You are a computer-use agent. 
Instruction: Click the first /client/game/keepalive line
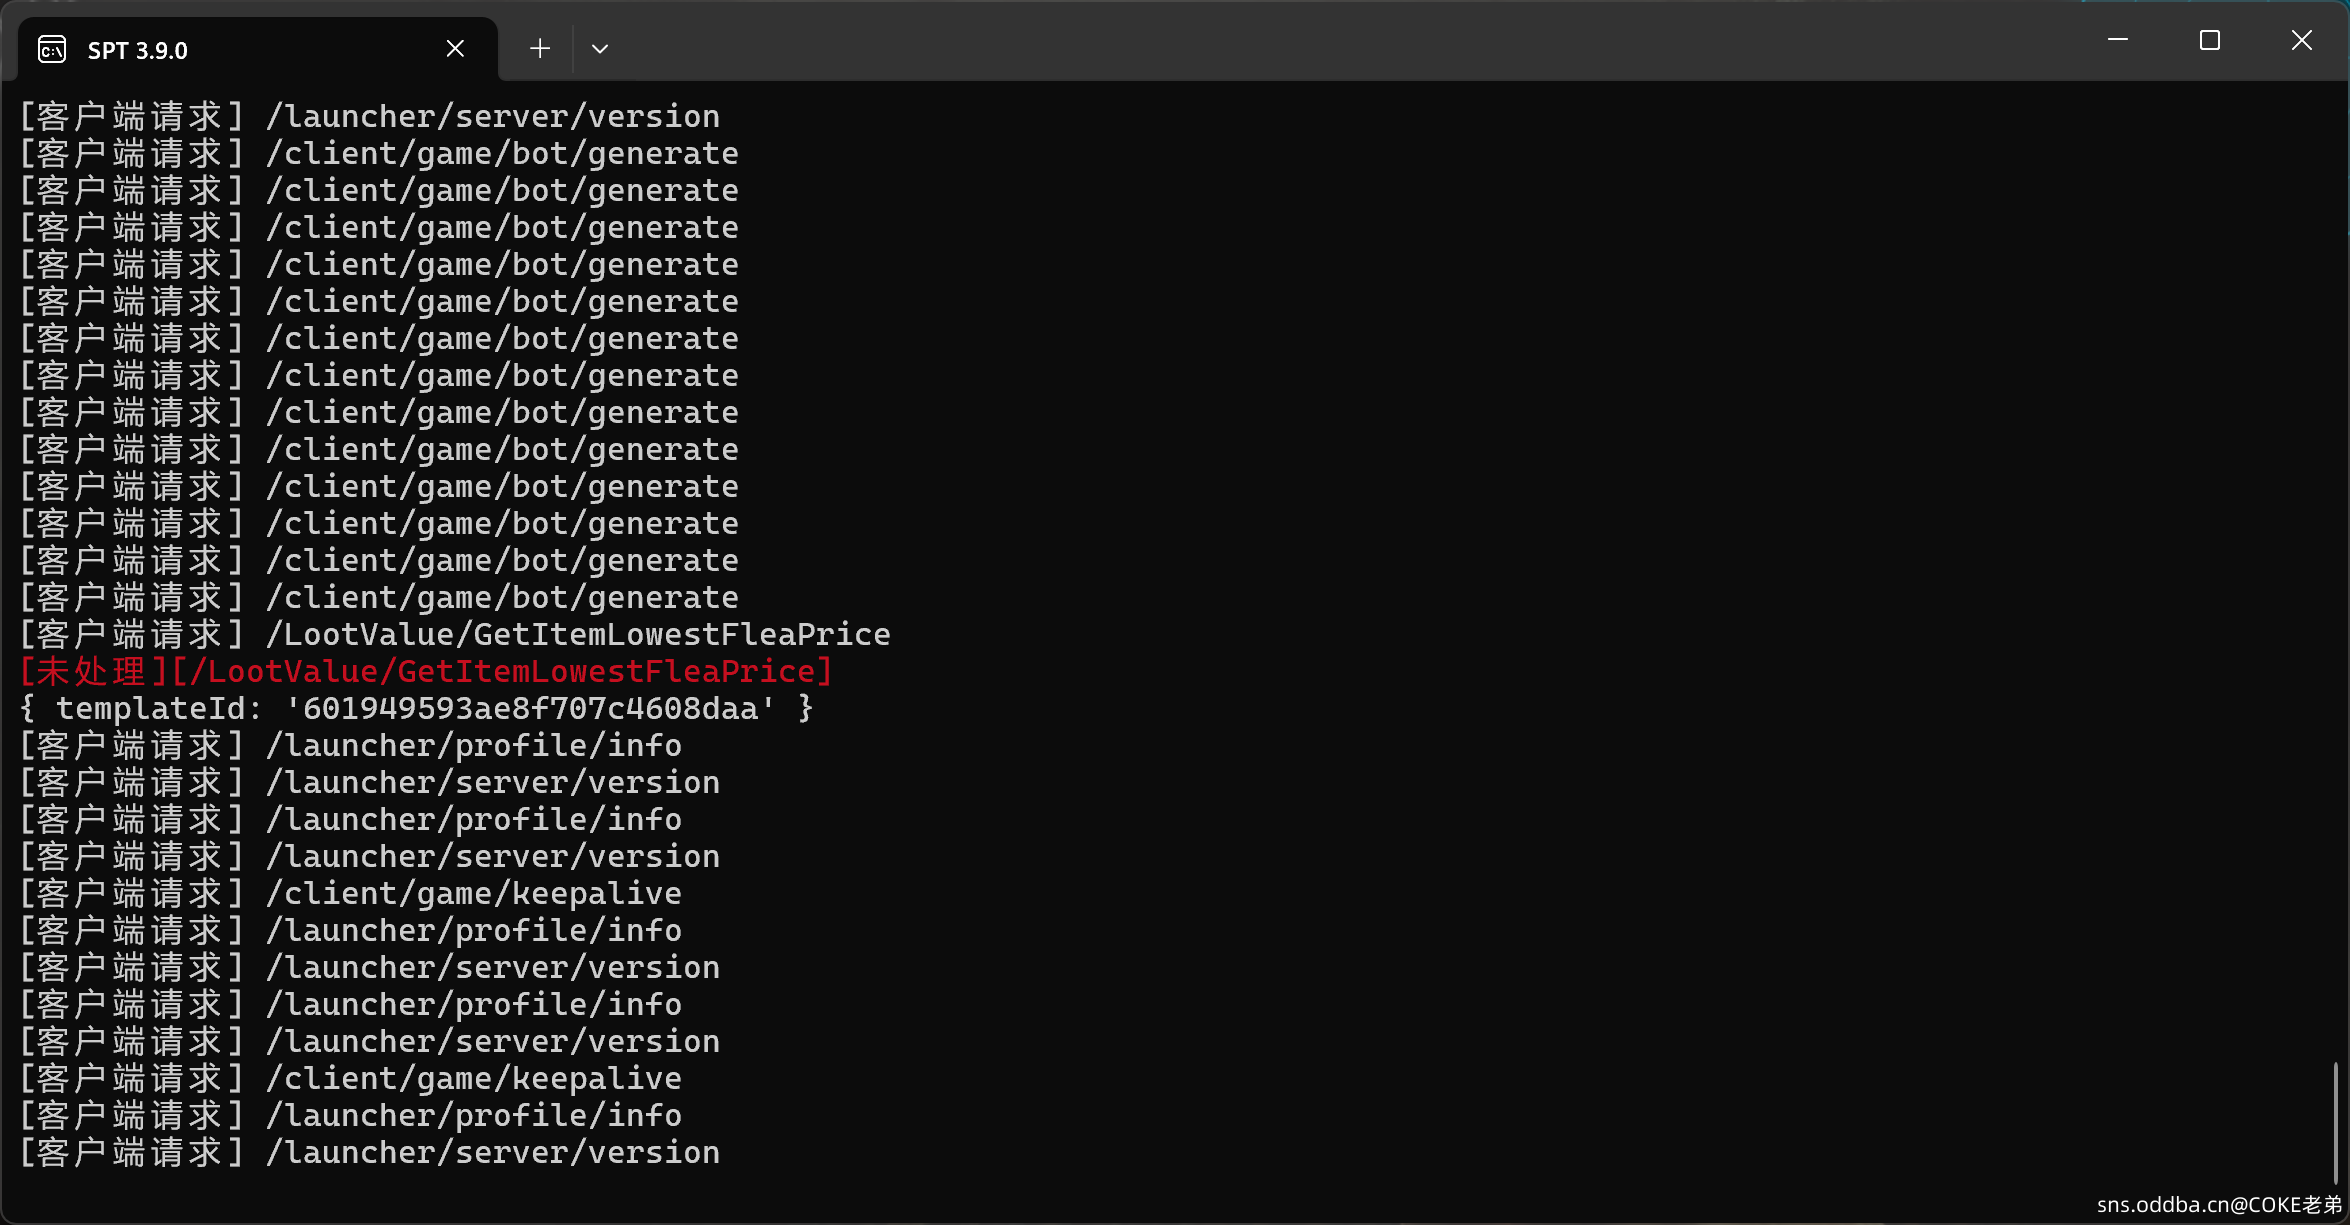tap(350, 893)
